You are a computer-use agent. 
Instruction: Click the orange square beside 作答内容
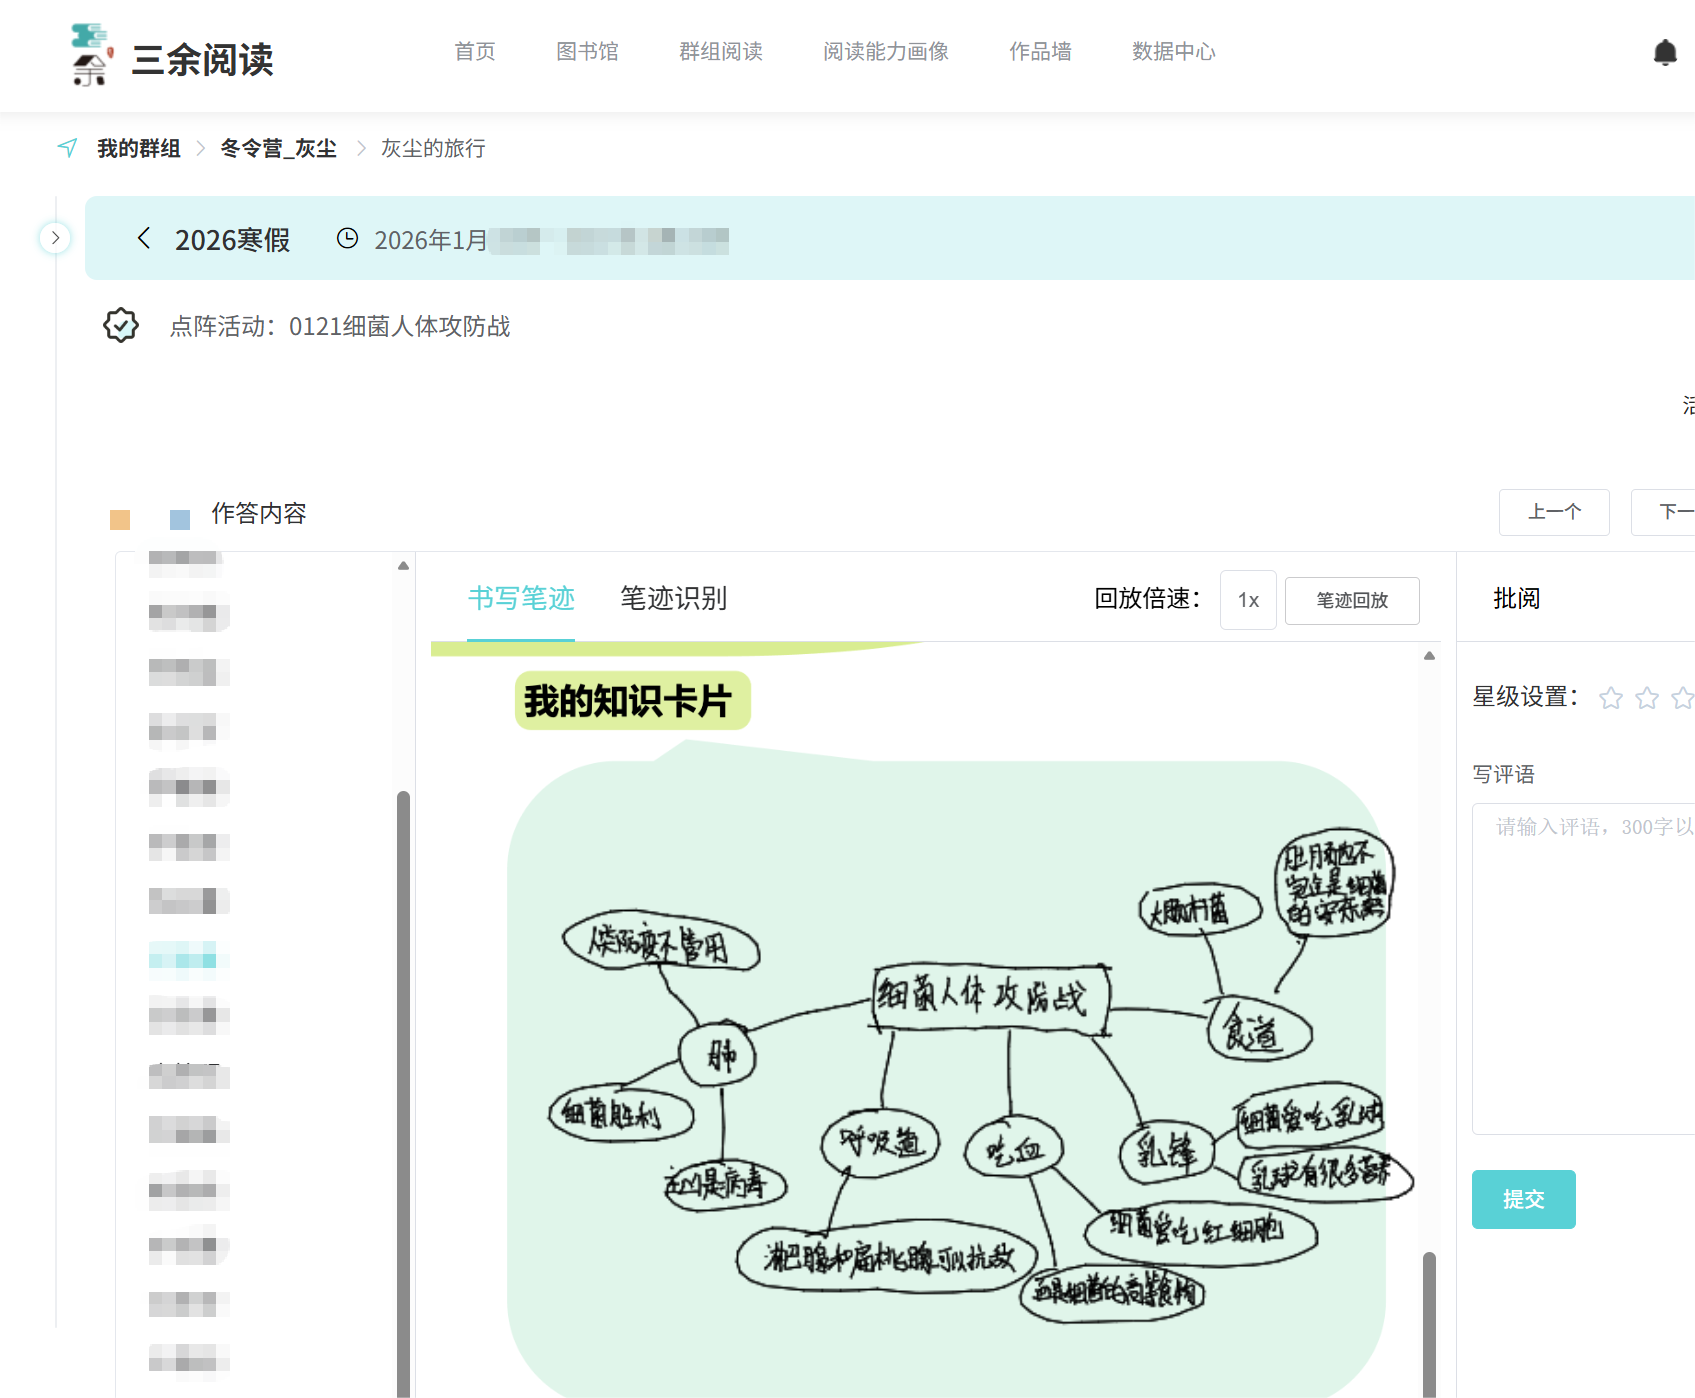coord(120,519)
